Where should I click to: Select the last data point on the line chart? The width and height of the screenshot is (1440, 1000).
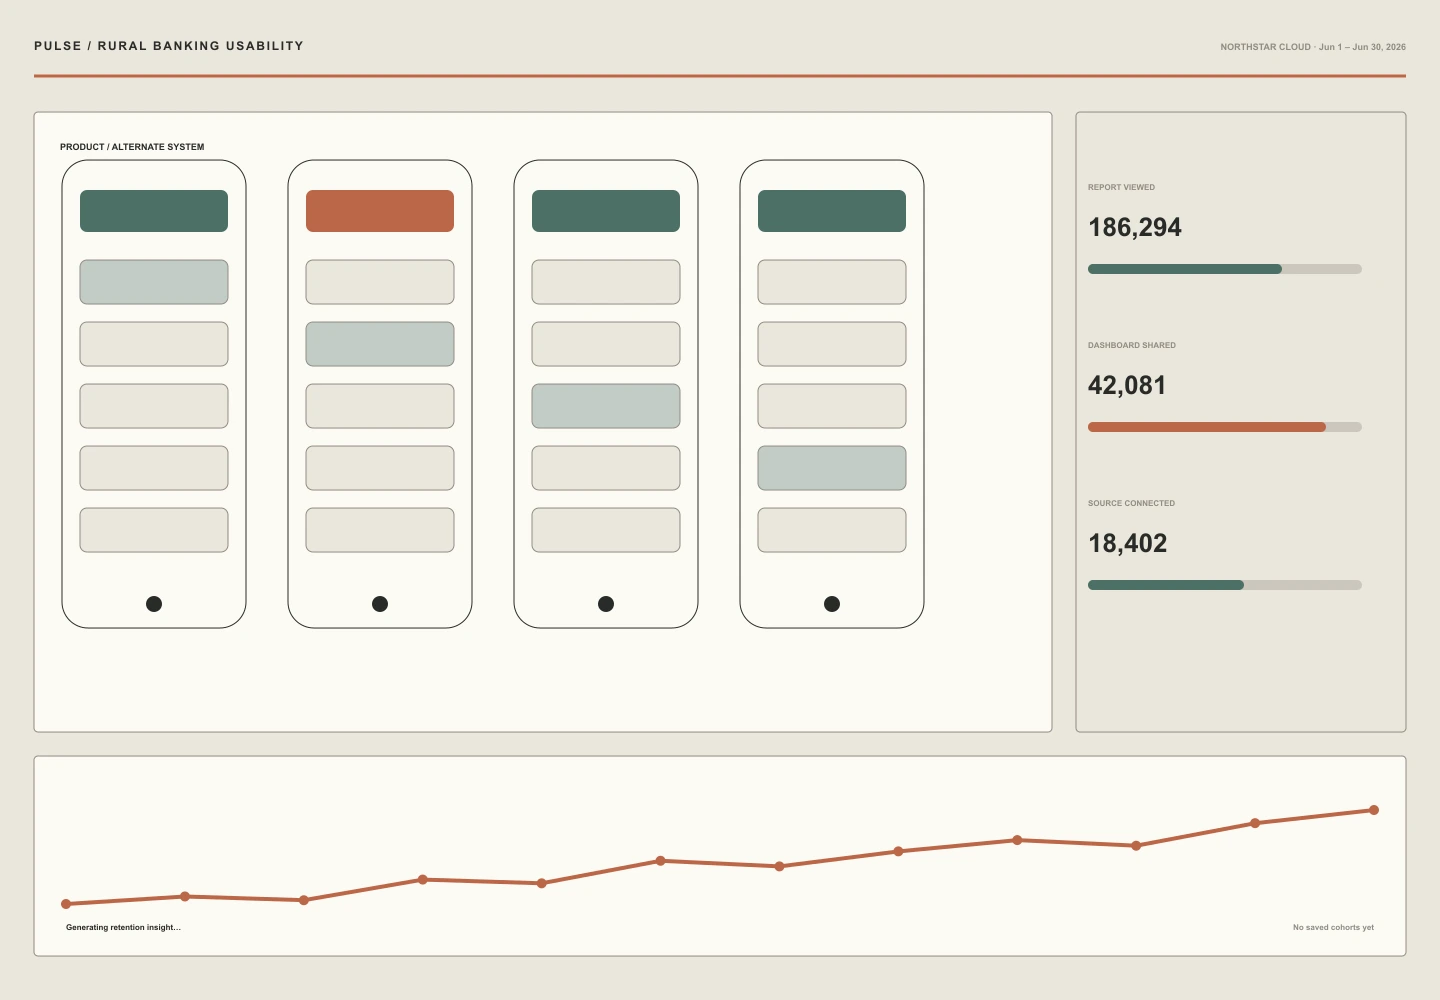tap(1374, 810)
